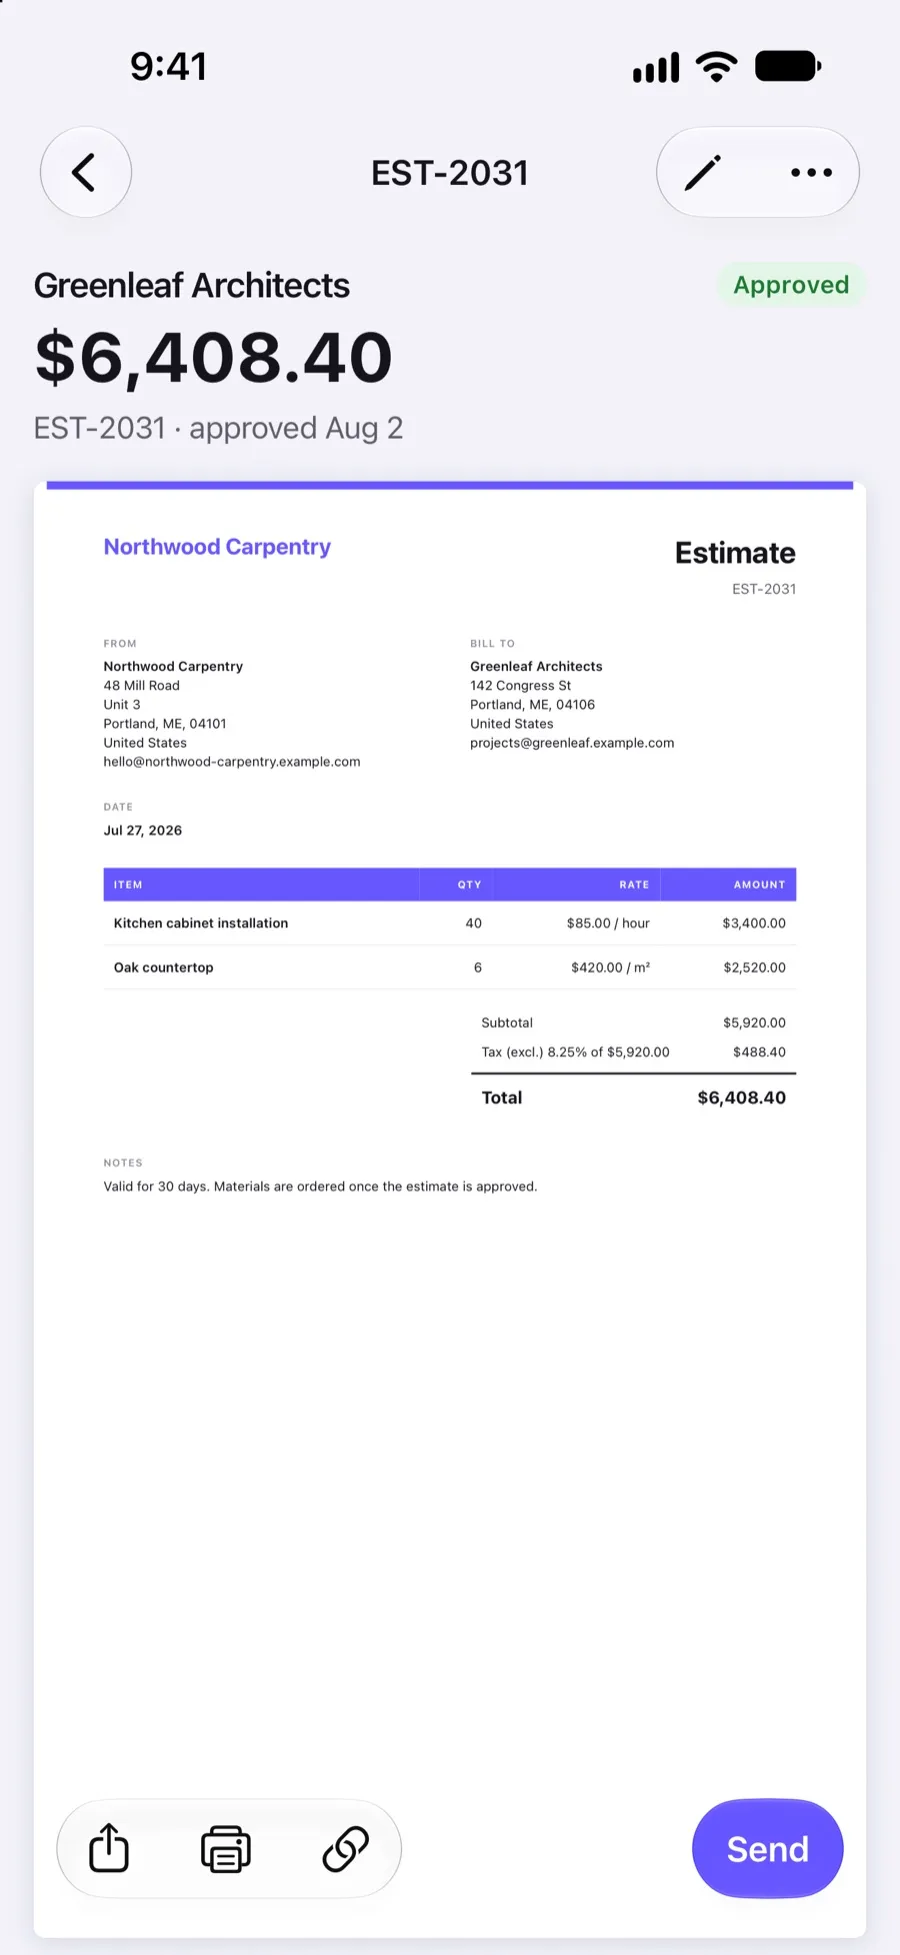
Task: Tap the $2,520.00 amount
Action: pos(754,968)
